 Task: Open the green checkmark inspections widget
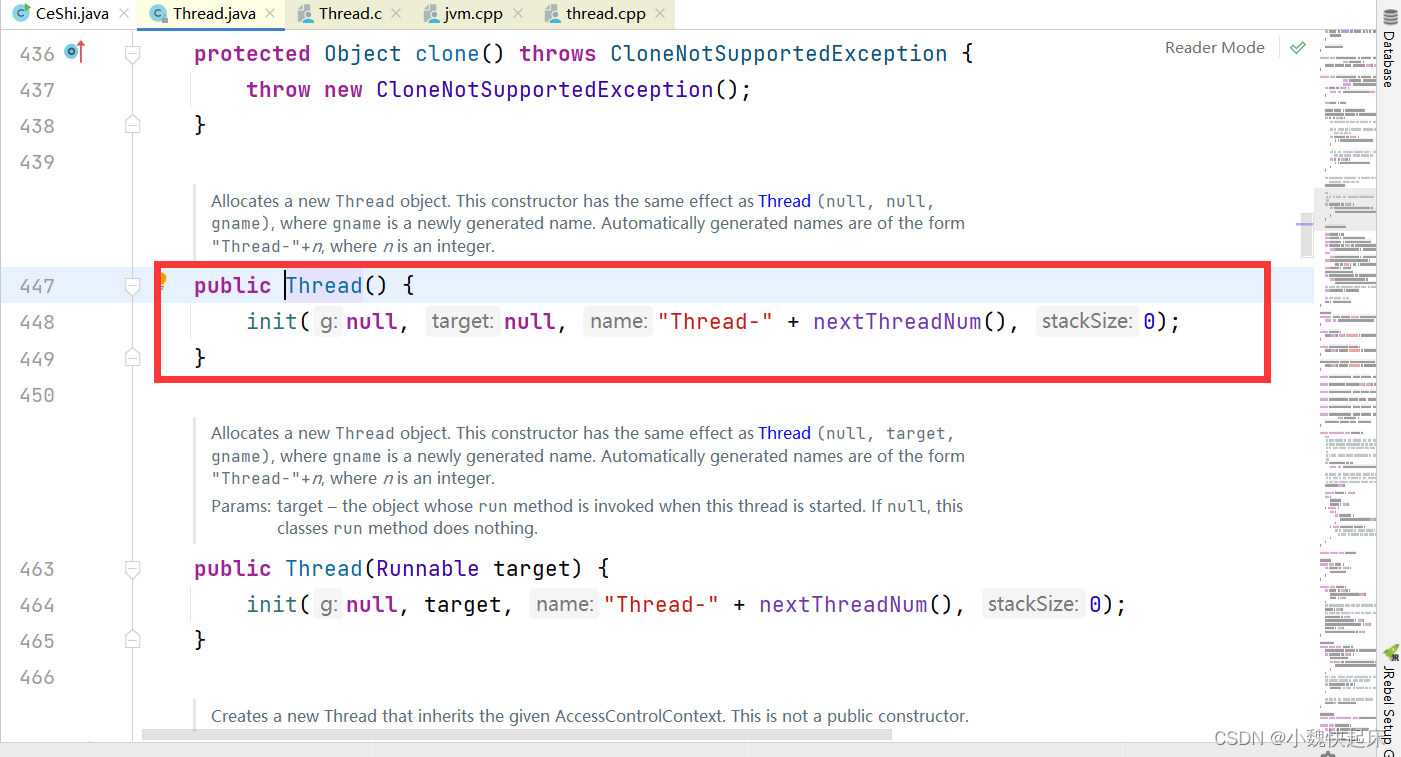point(1298,47)
